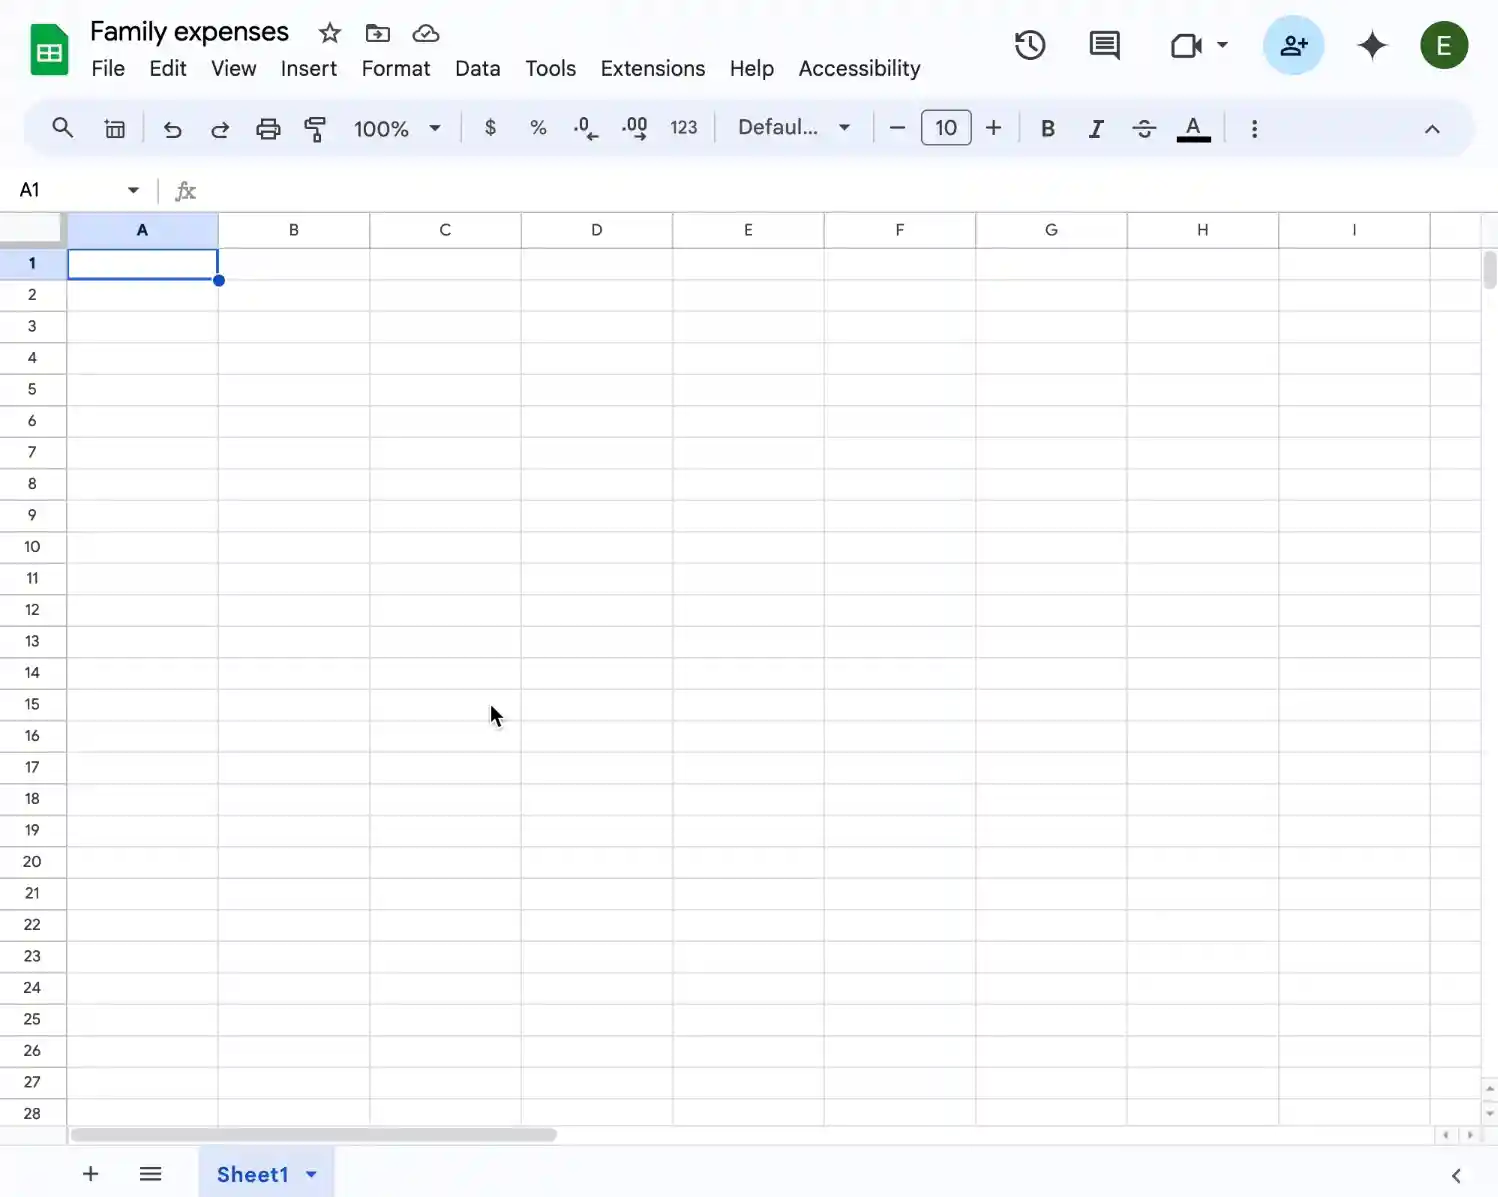Decrease decimal places
This screenshot has width=1498, height=1197.
coord(585,128)
